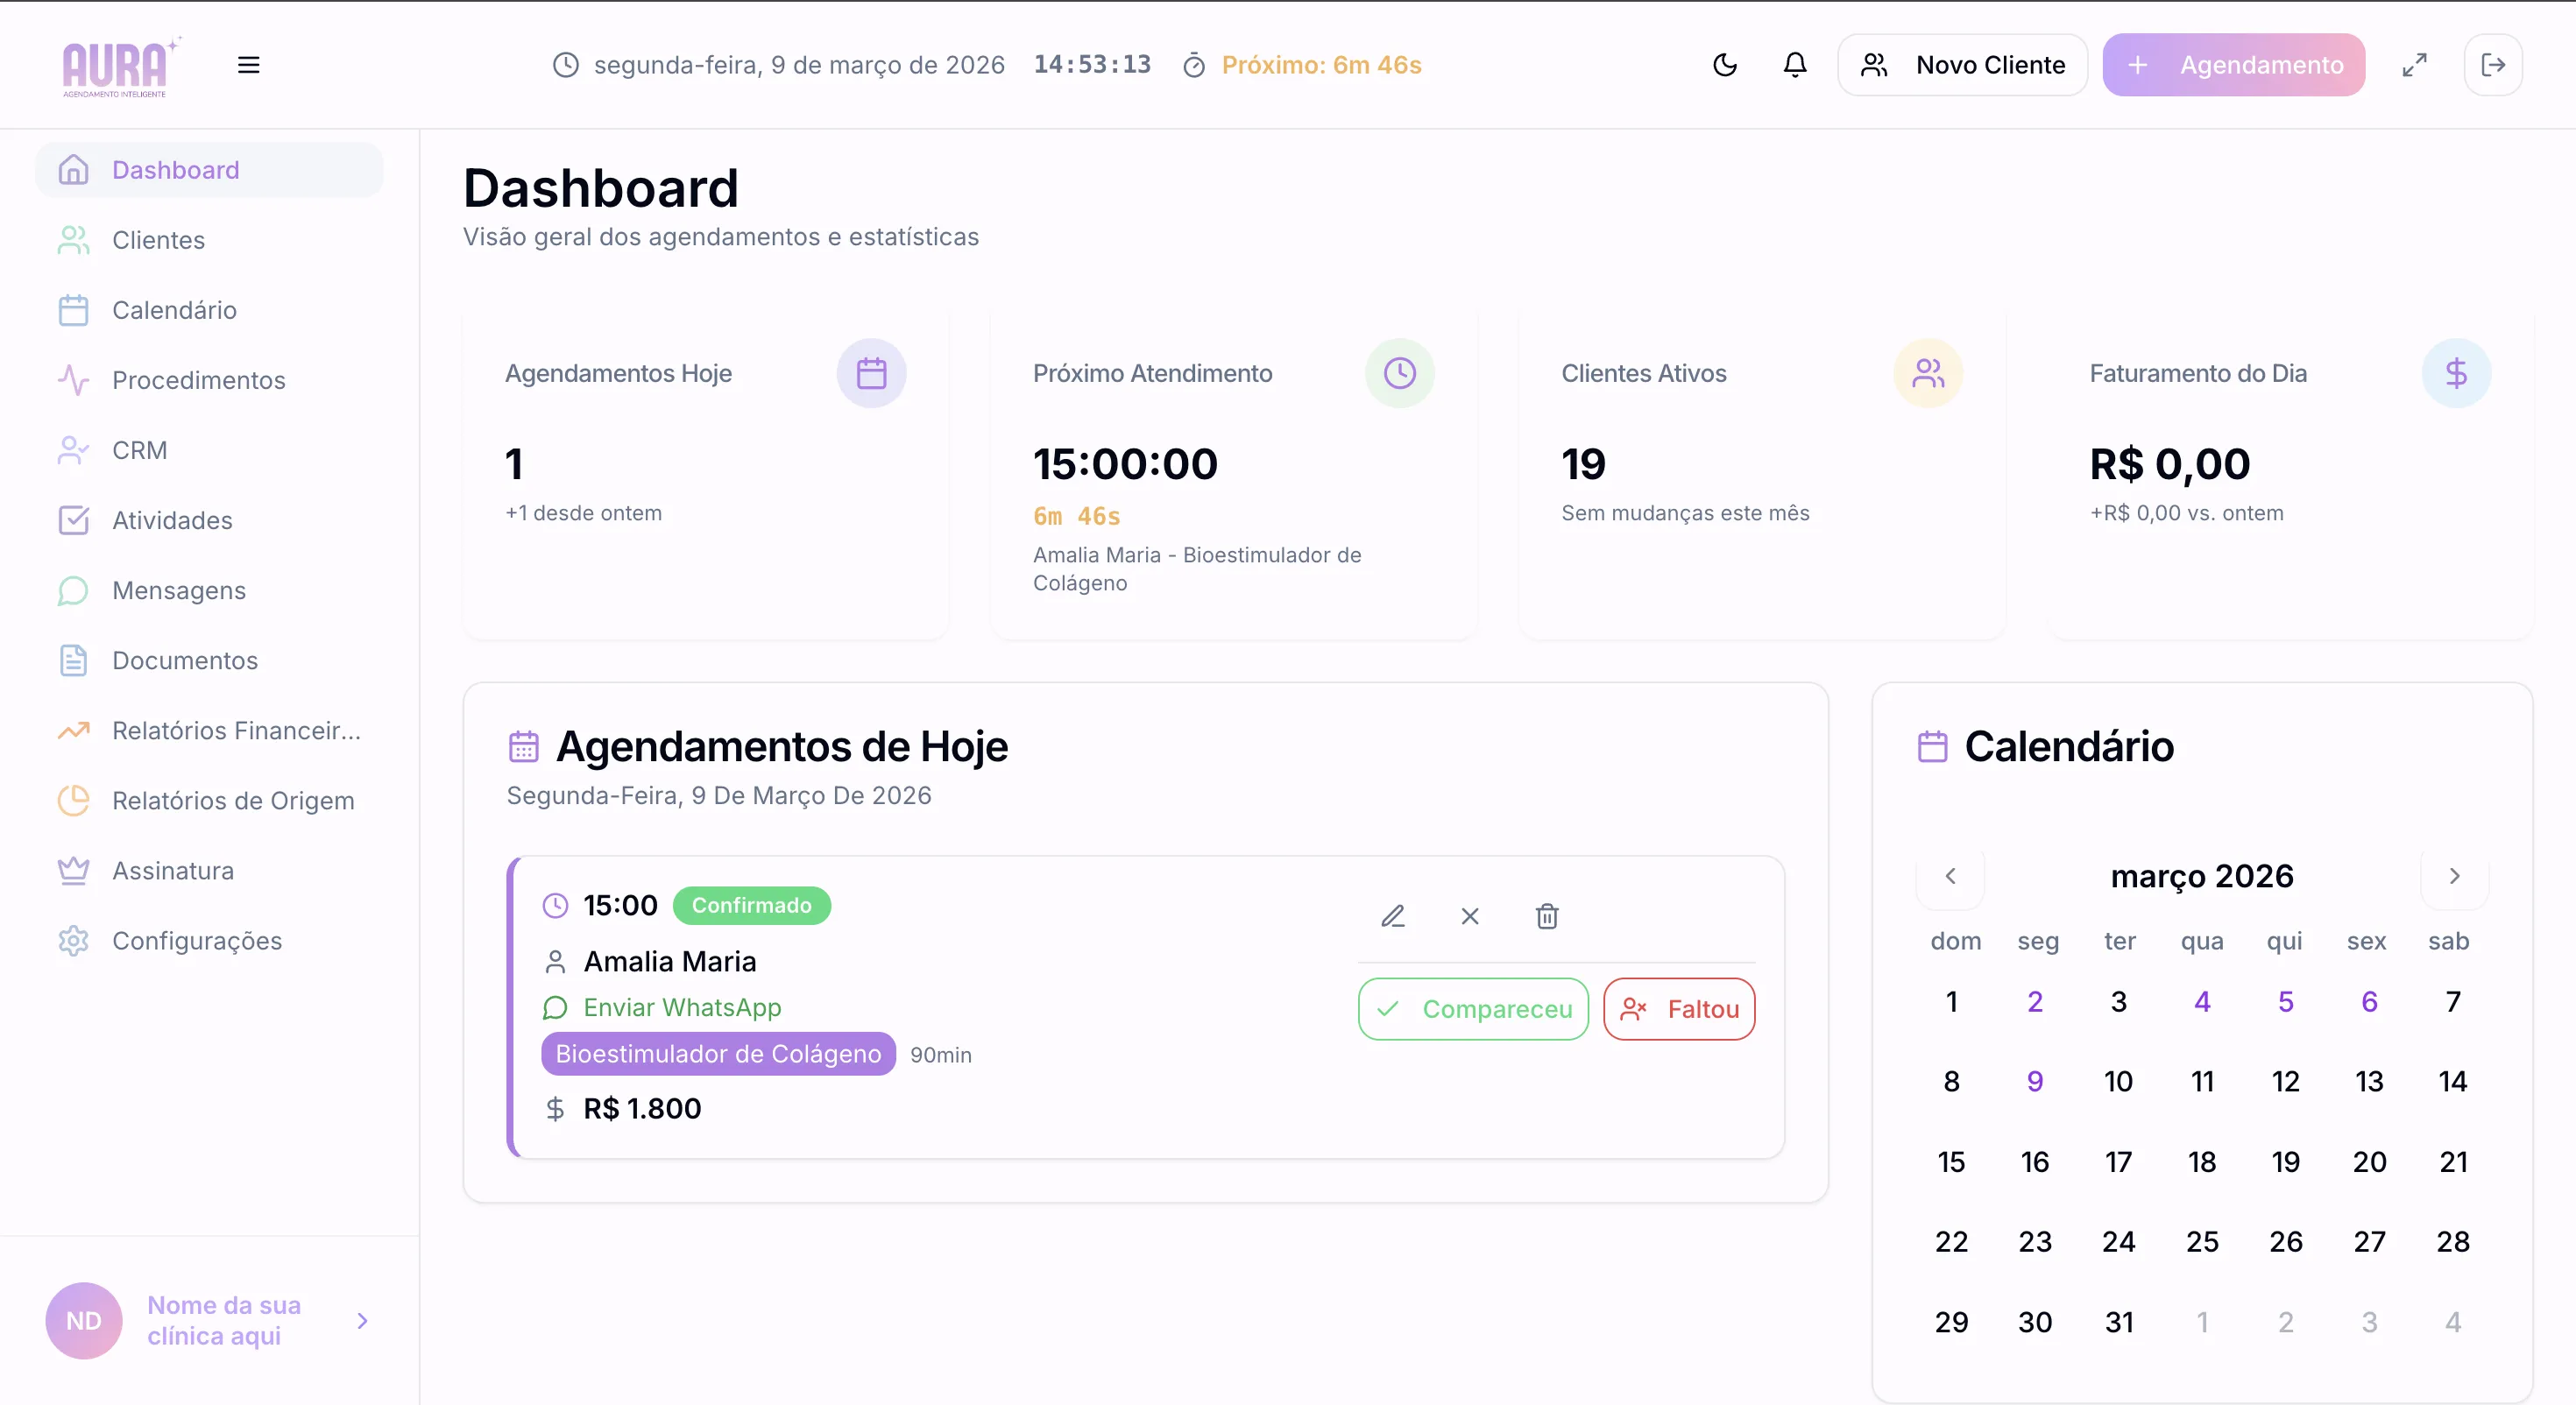The image size is (2576, 1405).
Task: Click clock icon in Próximo Atendimento card
Action: pos(1399,373)
